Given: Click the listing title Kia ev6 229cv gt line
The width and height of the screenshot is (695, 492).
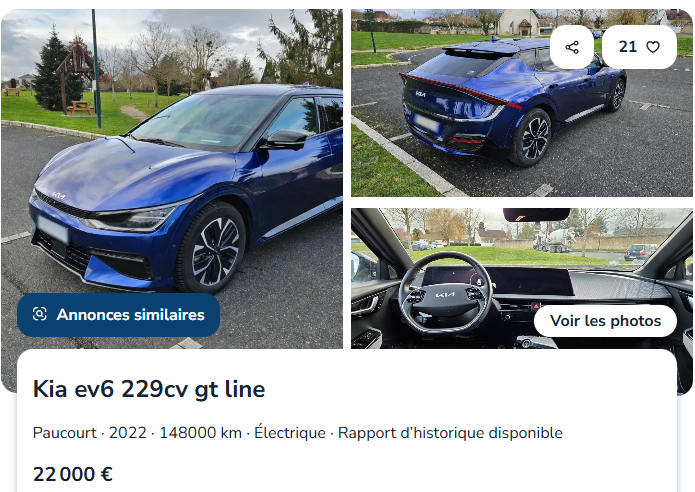Looking at the screenshot, I should coord(149,389).
